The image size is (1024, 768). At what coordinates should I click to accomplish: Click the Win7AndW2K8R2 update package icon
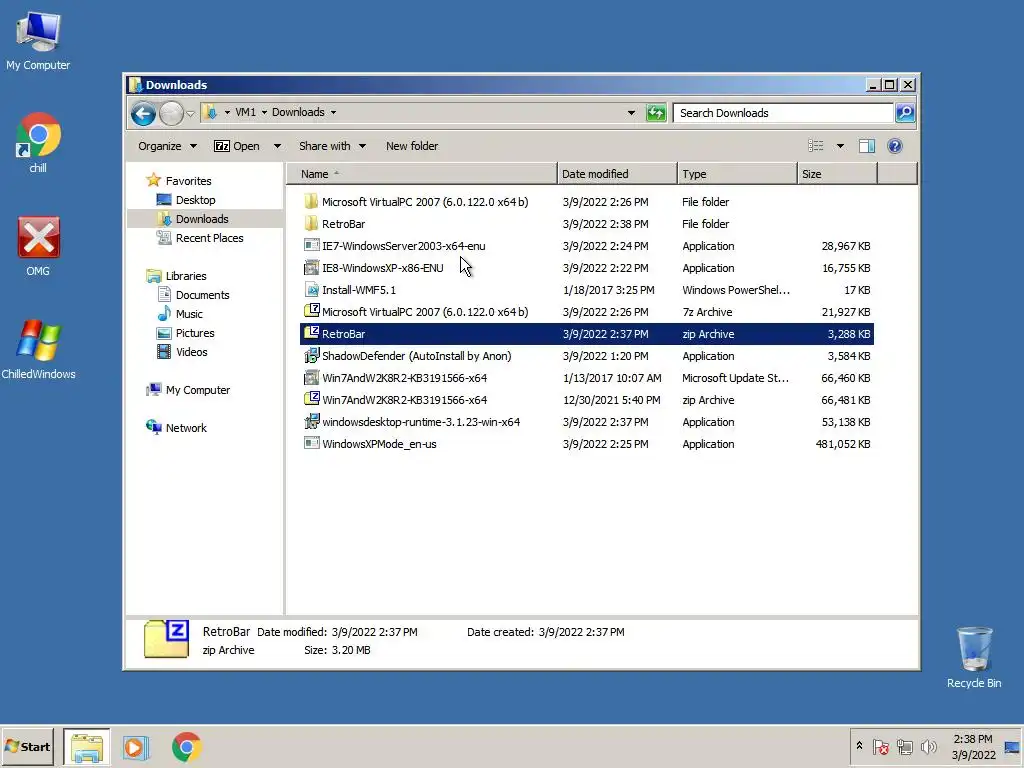[312, 377]
